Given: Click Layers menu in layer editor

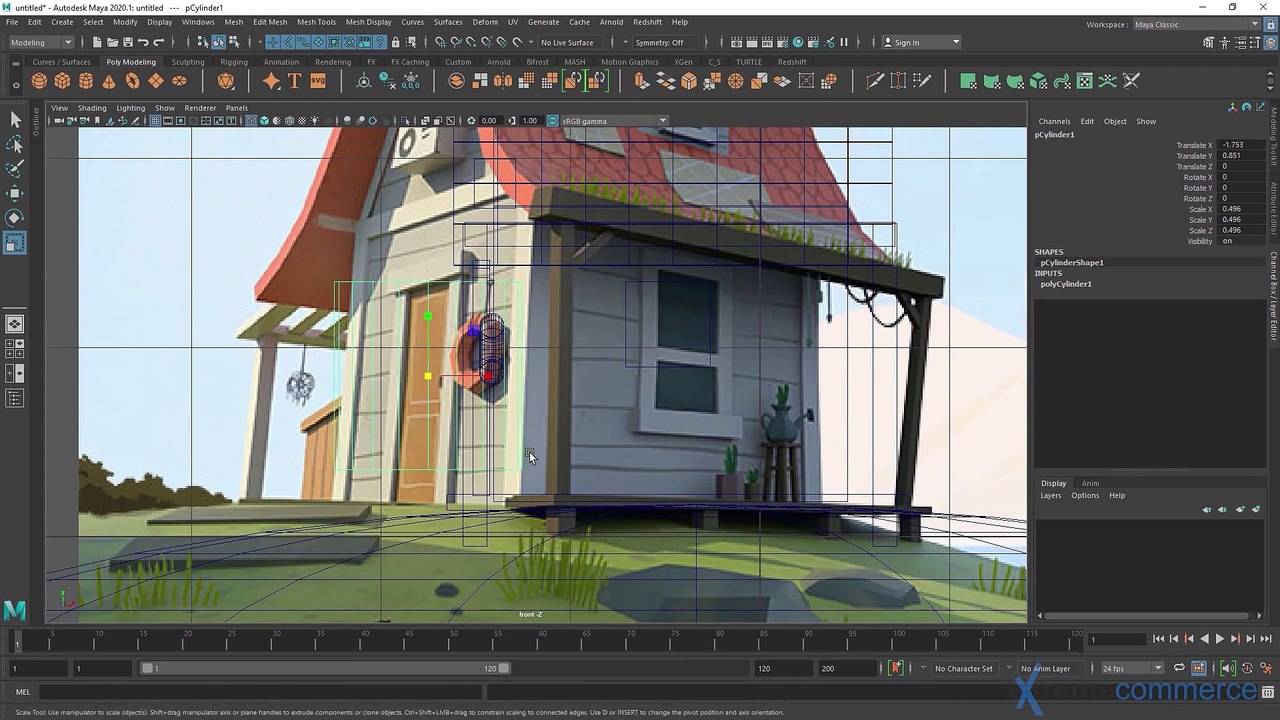Looking at the screenshot, I should 1050,495.
